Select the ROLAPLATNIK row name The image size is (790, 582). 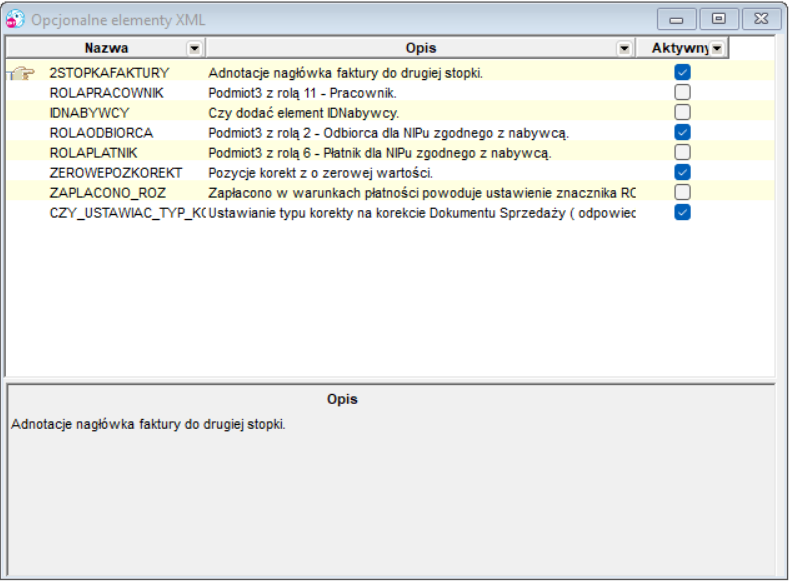pyautogui.click(x=93, y=153)
